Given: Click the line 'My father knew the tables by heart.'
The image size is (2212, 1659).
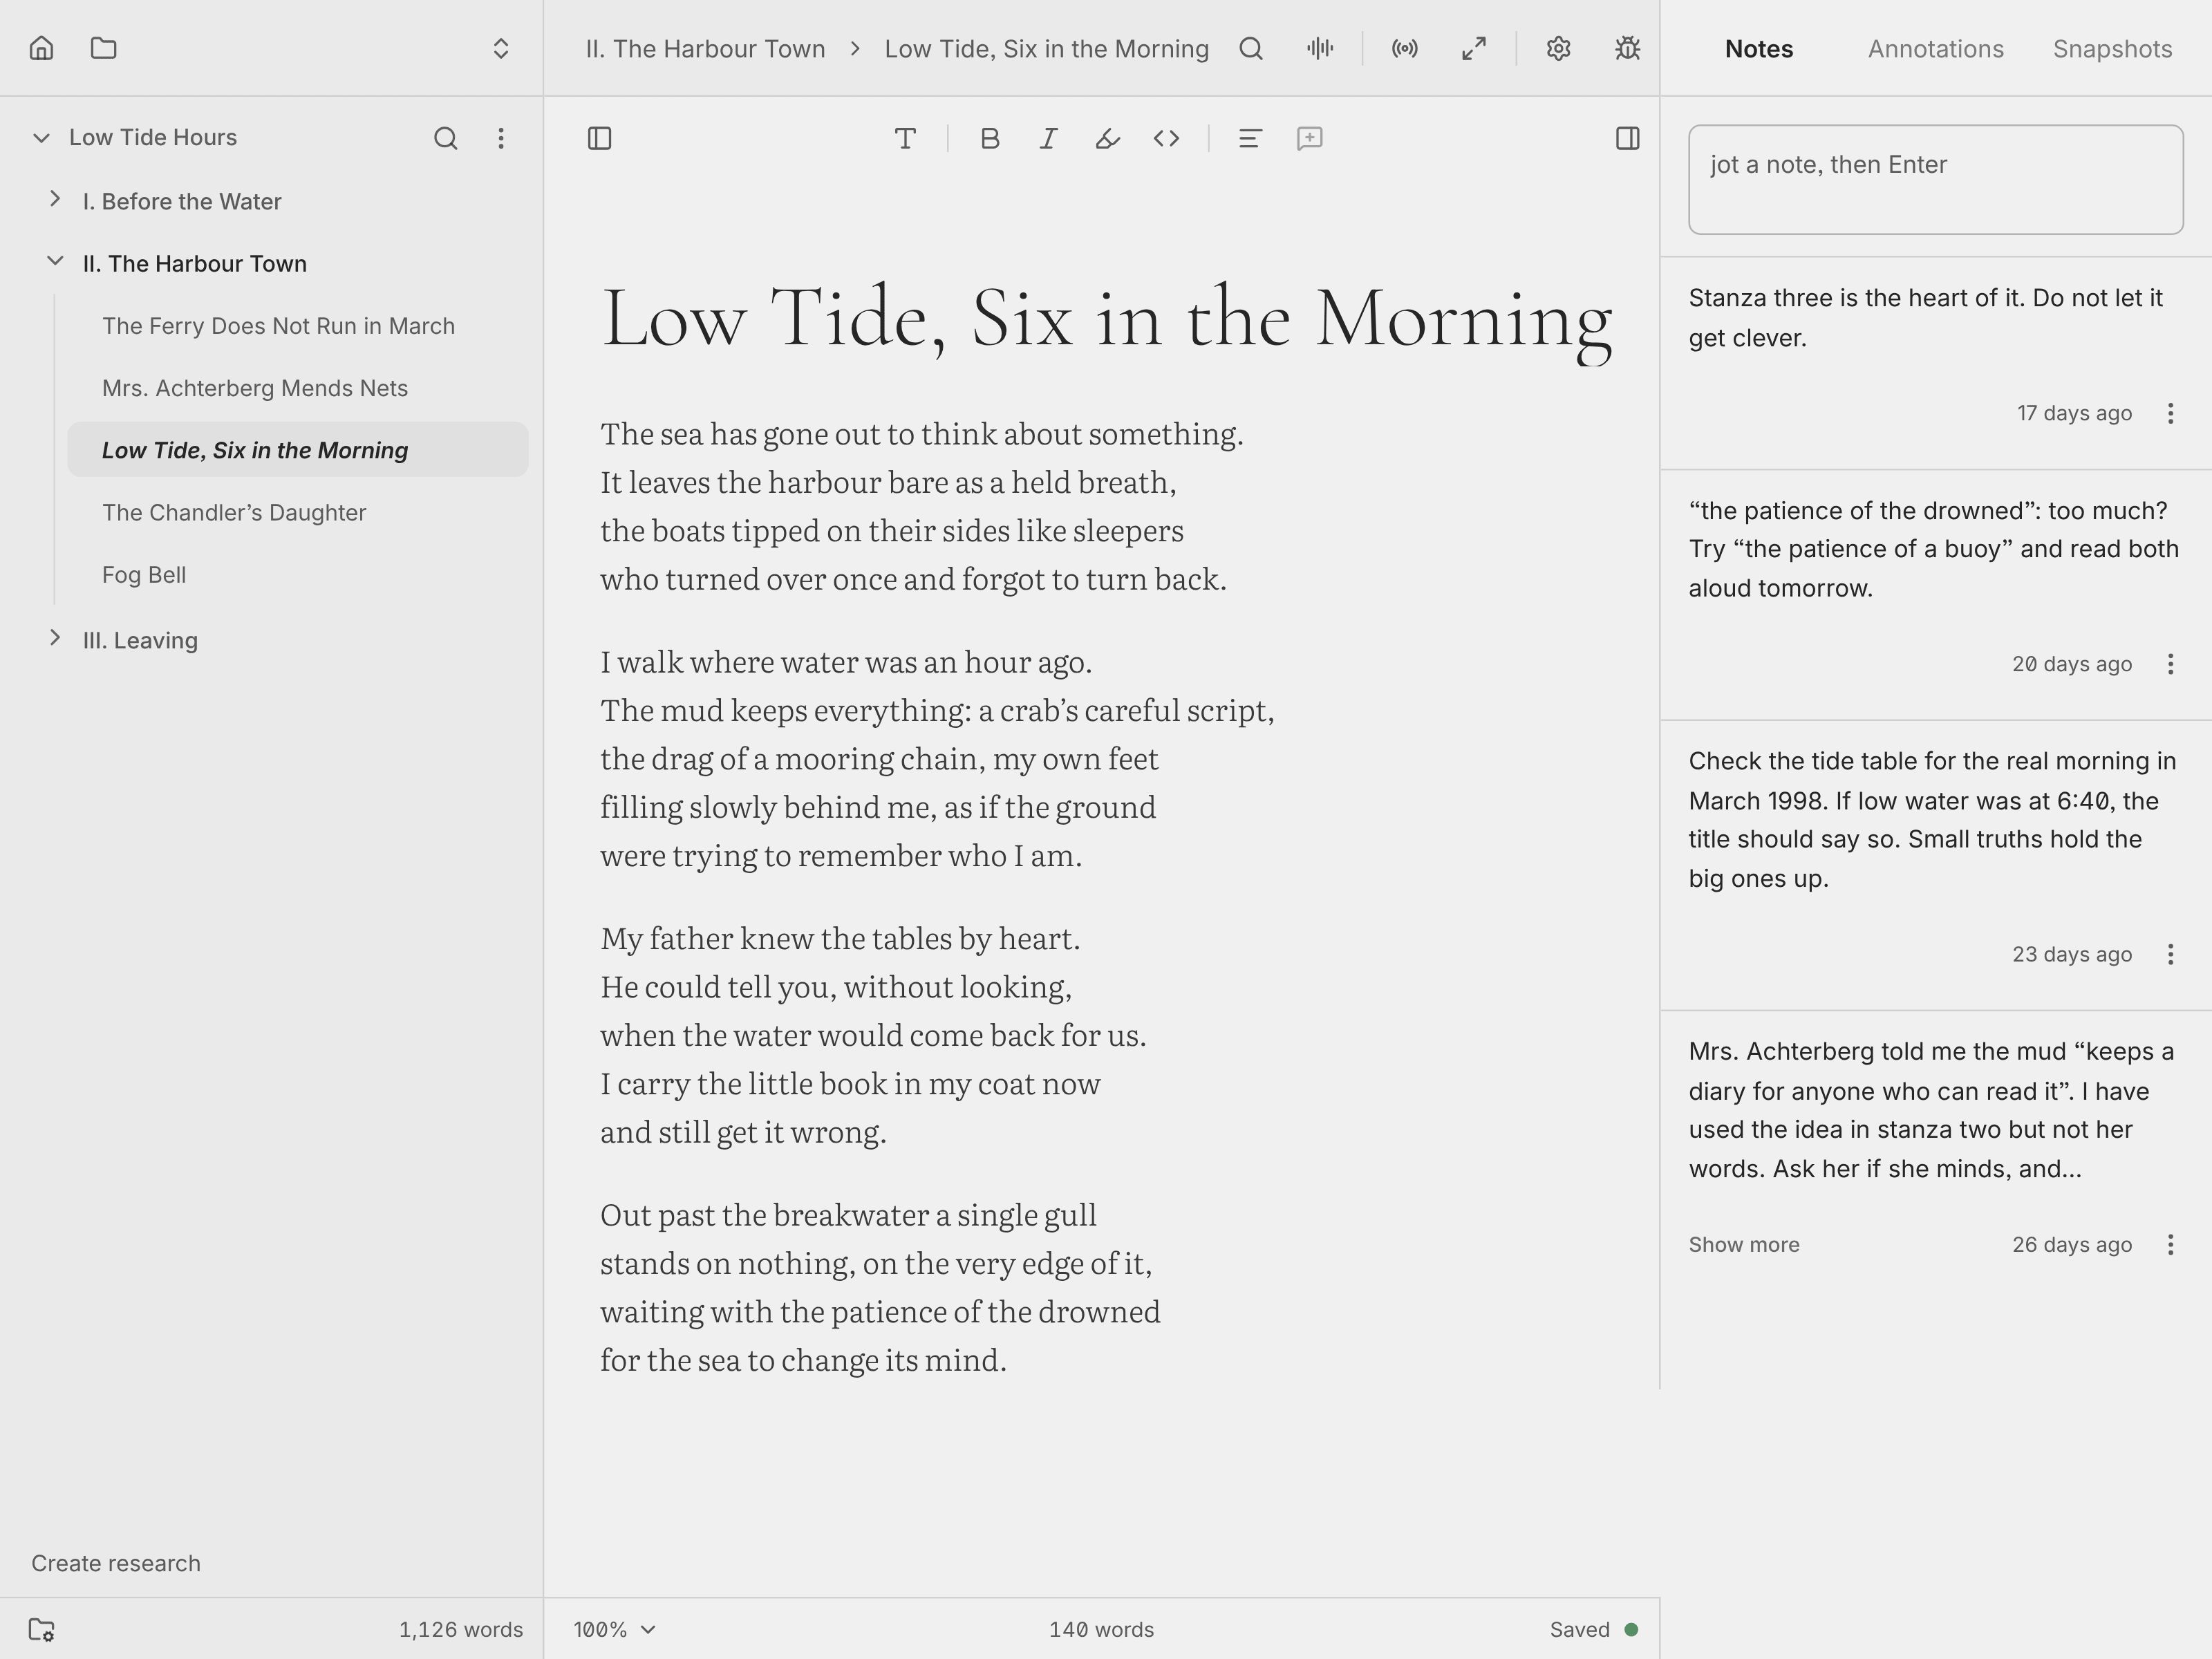Looking at the screenshot, I should (840, 938).
